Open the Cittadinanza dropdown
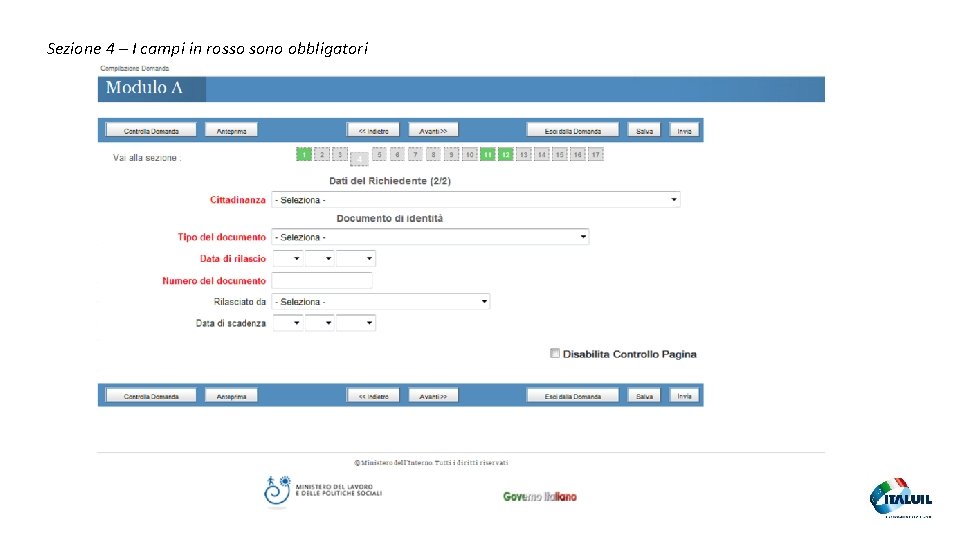This screenshot has height=540, width=960. point(476,200)
